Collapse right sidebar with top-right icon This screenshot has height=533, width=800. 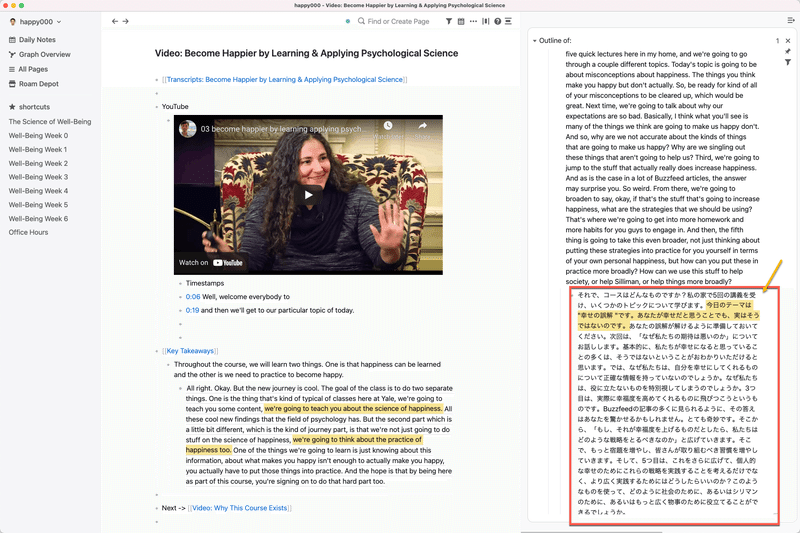tap(790, 20)
